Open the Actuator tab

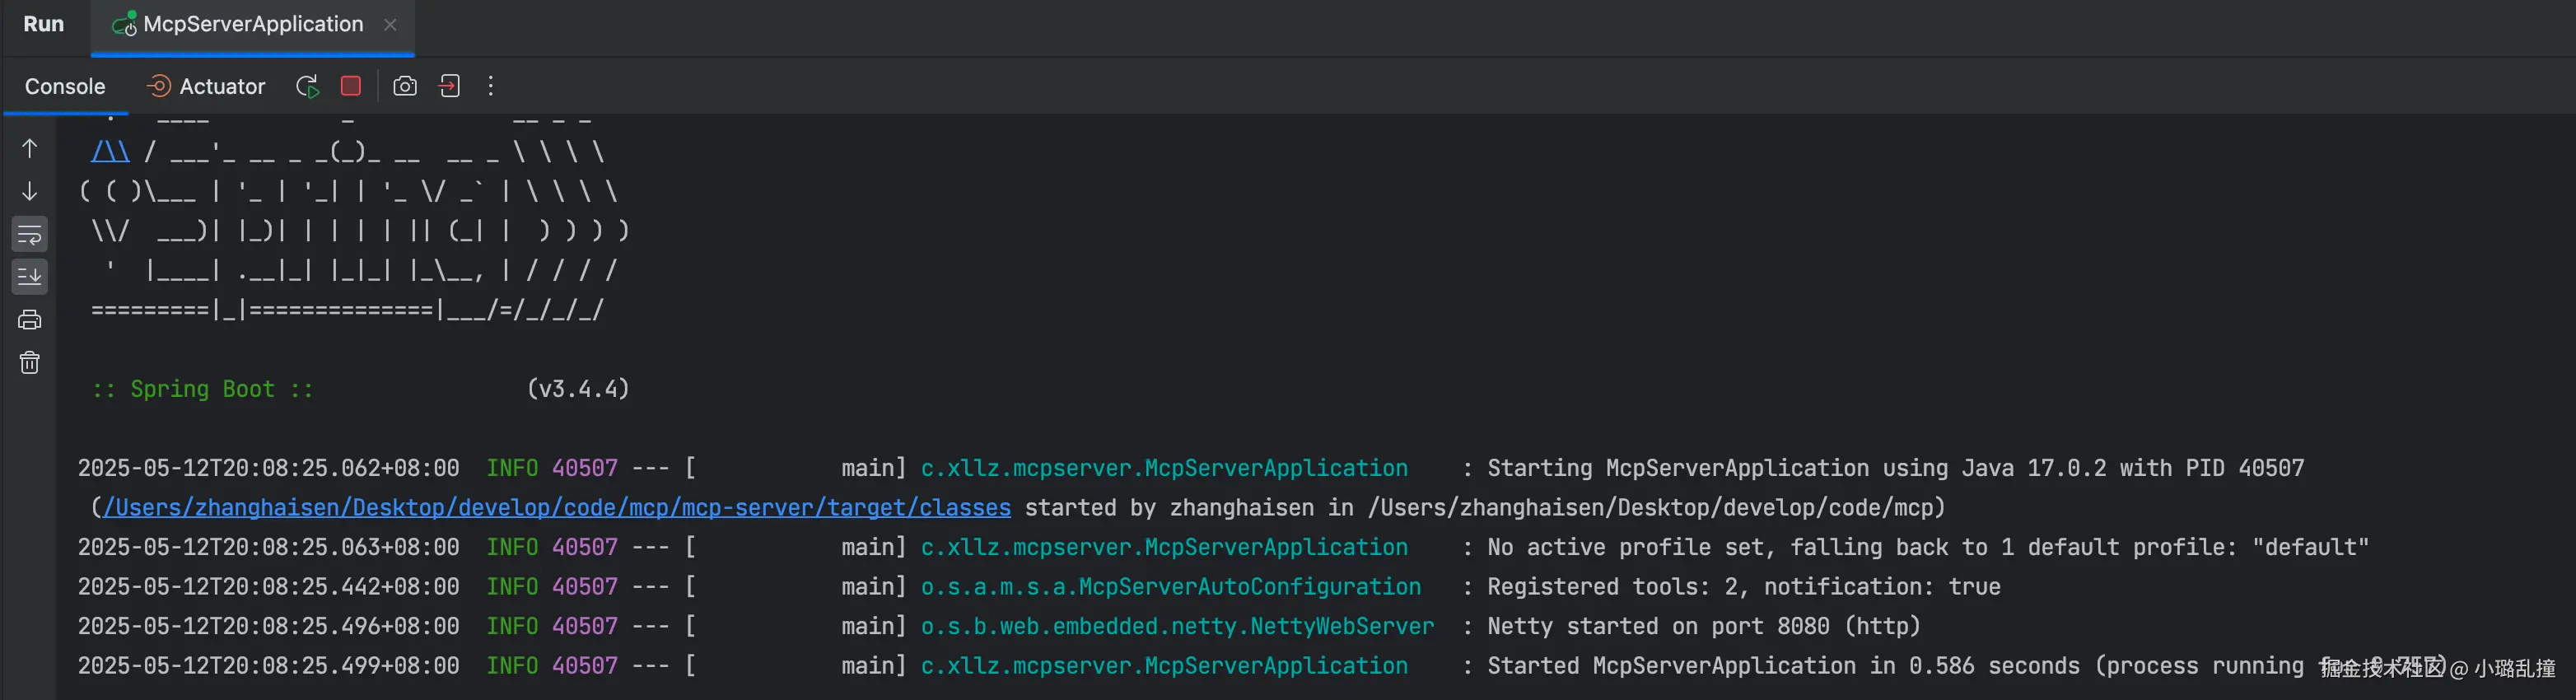pyautogui.click(x=207, y=87)
